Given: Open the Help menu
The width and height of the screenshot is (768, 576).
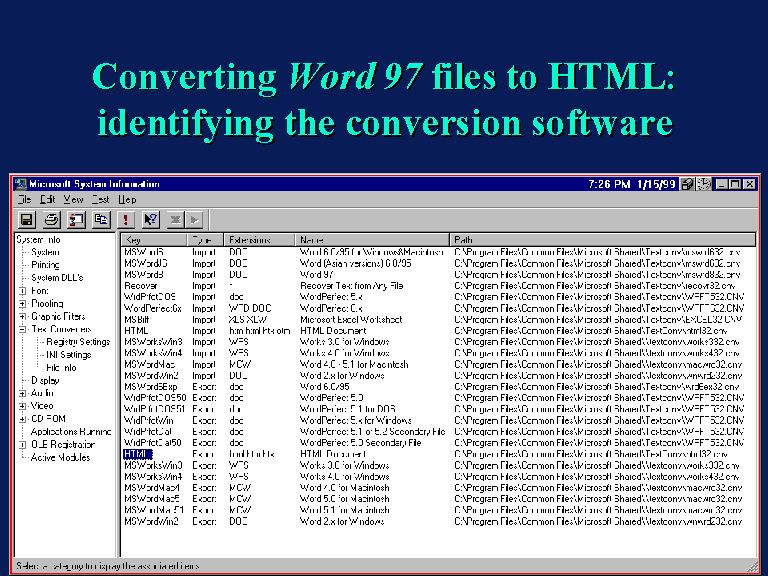Looking at the screenshot, I should pyautogui.click(x=127, y=199).
